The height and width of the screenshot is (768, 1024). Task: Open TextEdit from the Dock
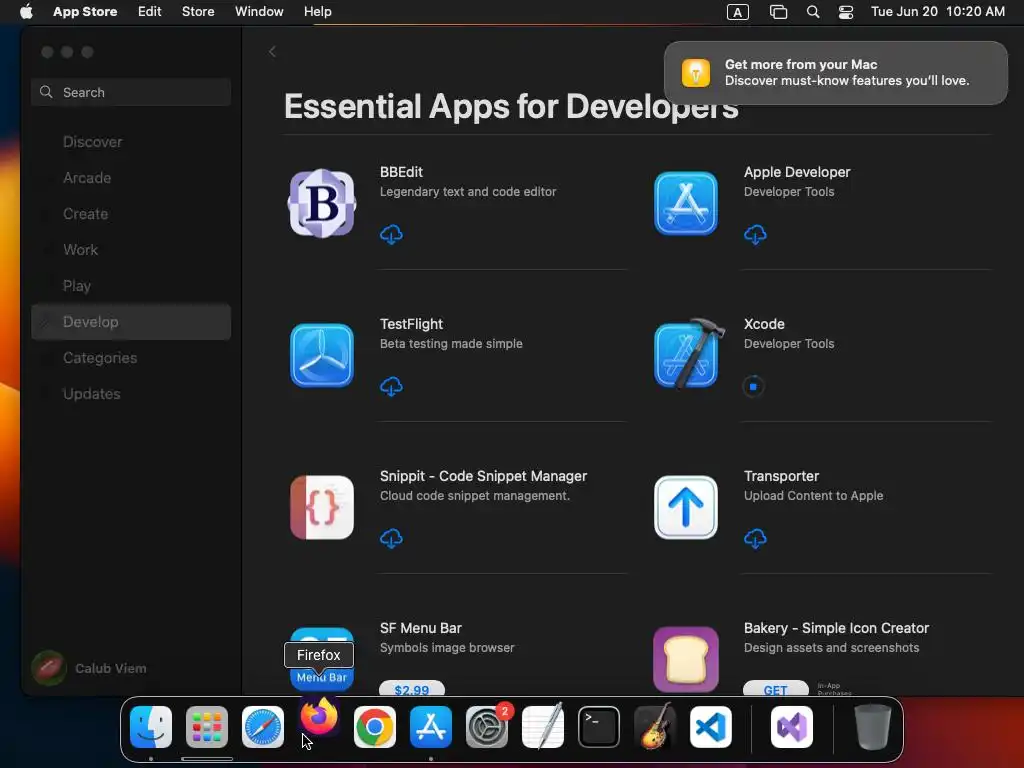coord(543,726)
